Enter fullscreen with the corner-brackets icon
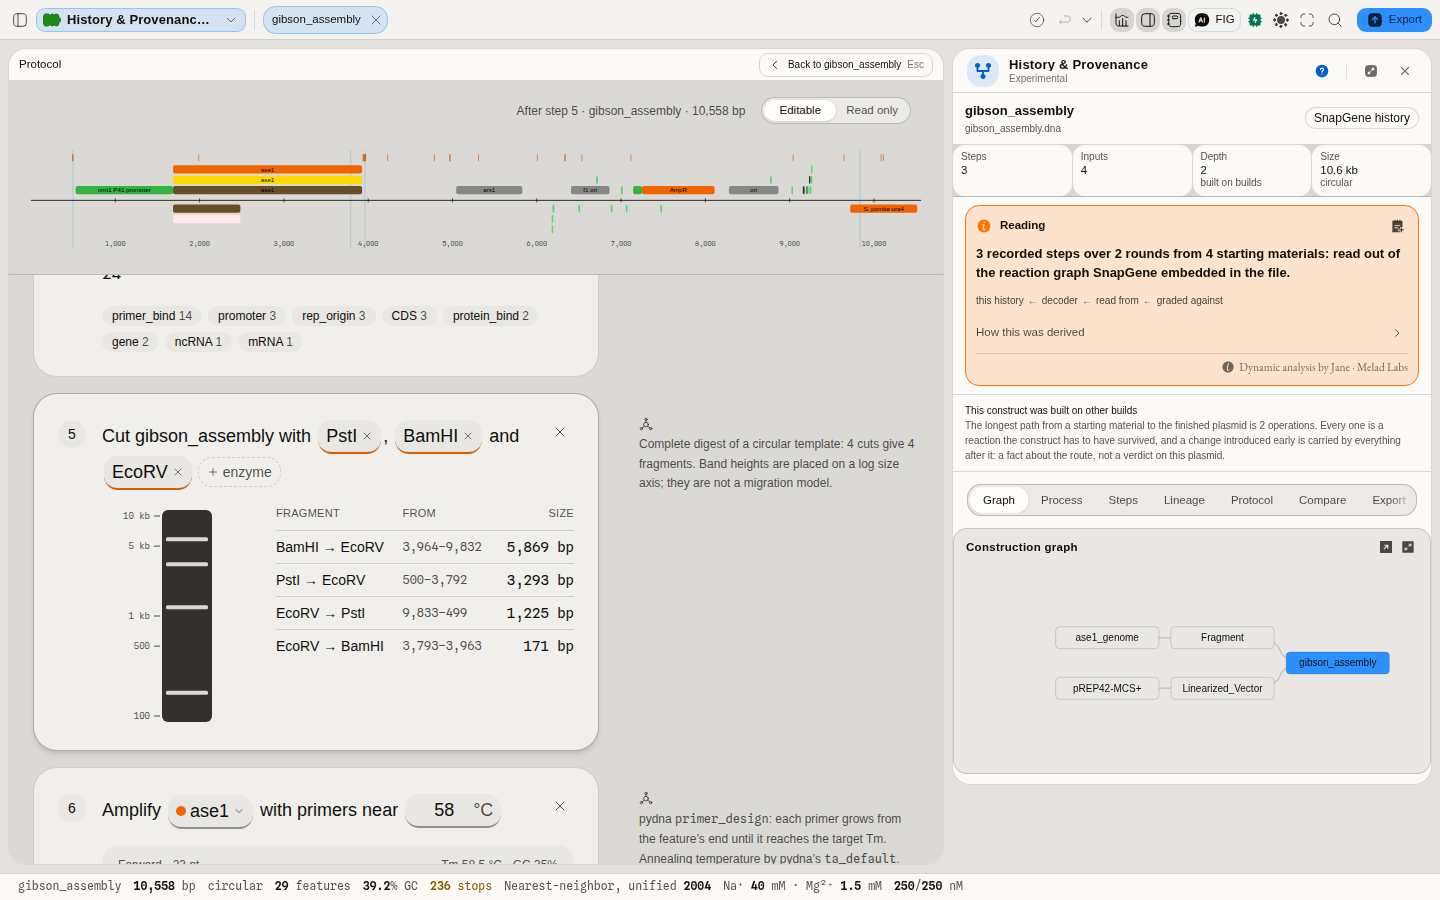 [x=1307, y=20]
